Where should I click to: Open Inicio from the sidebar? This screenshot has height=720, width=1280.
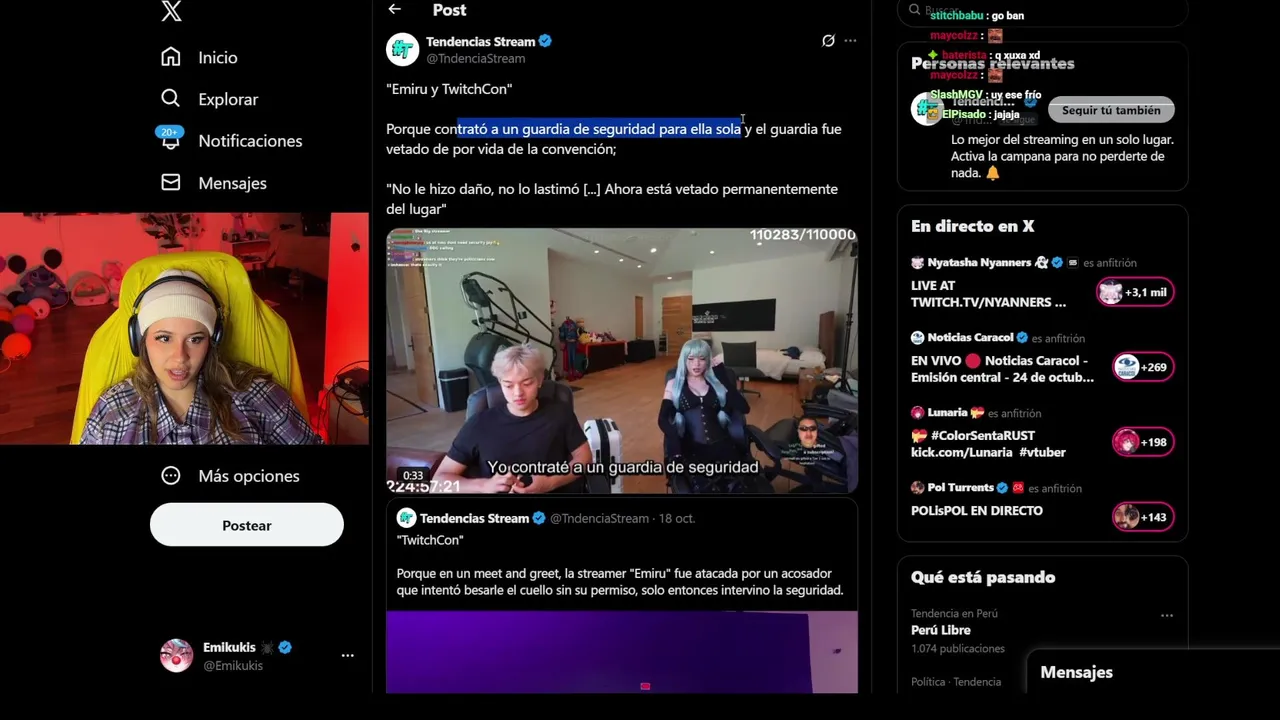point(199,57)
